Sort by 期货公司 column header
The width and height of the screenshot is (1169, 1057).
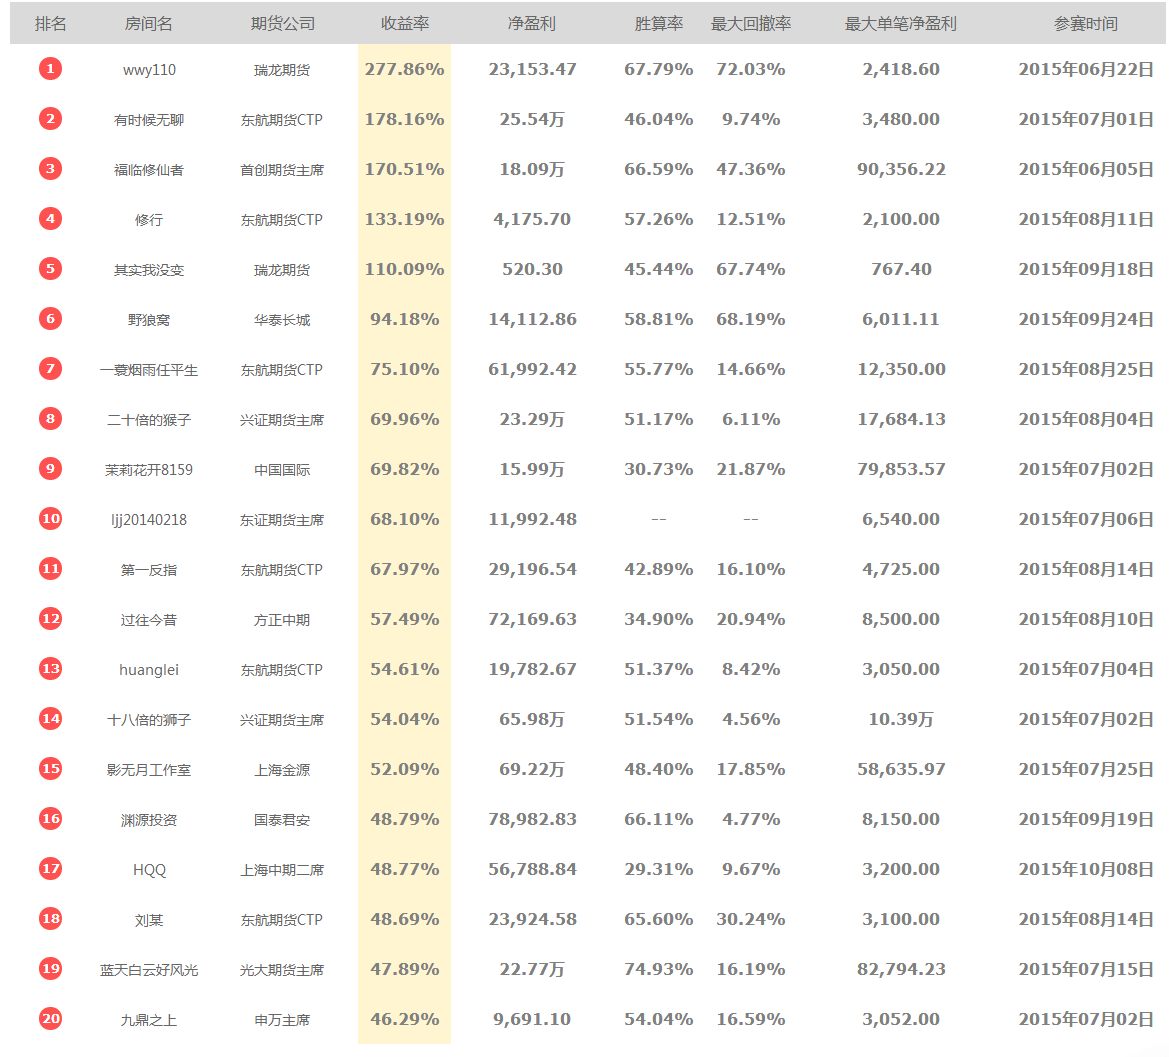pos(283,24)
